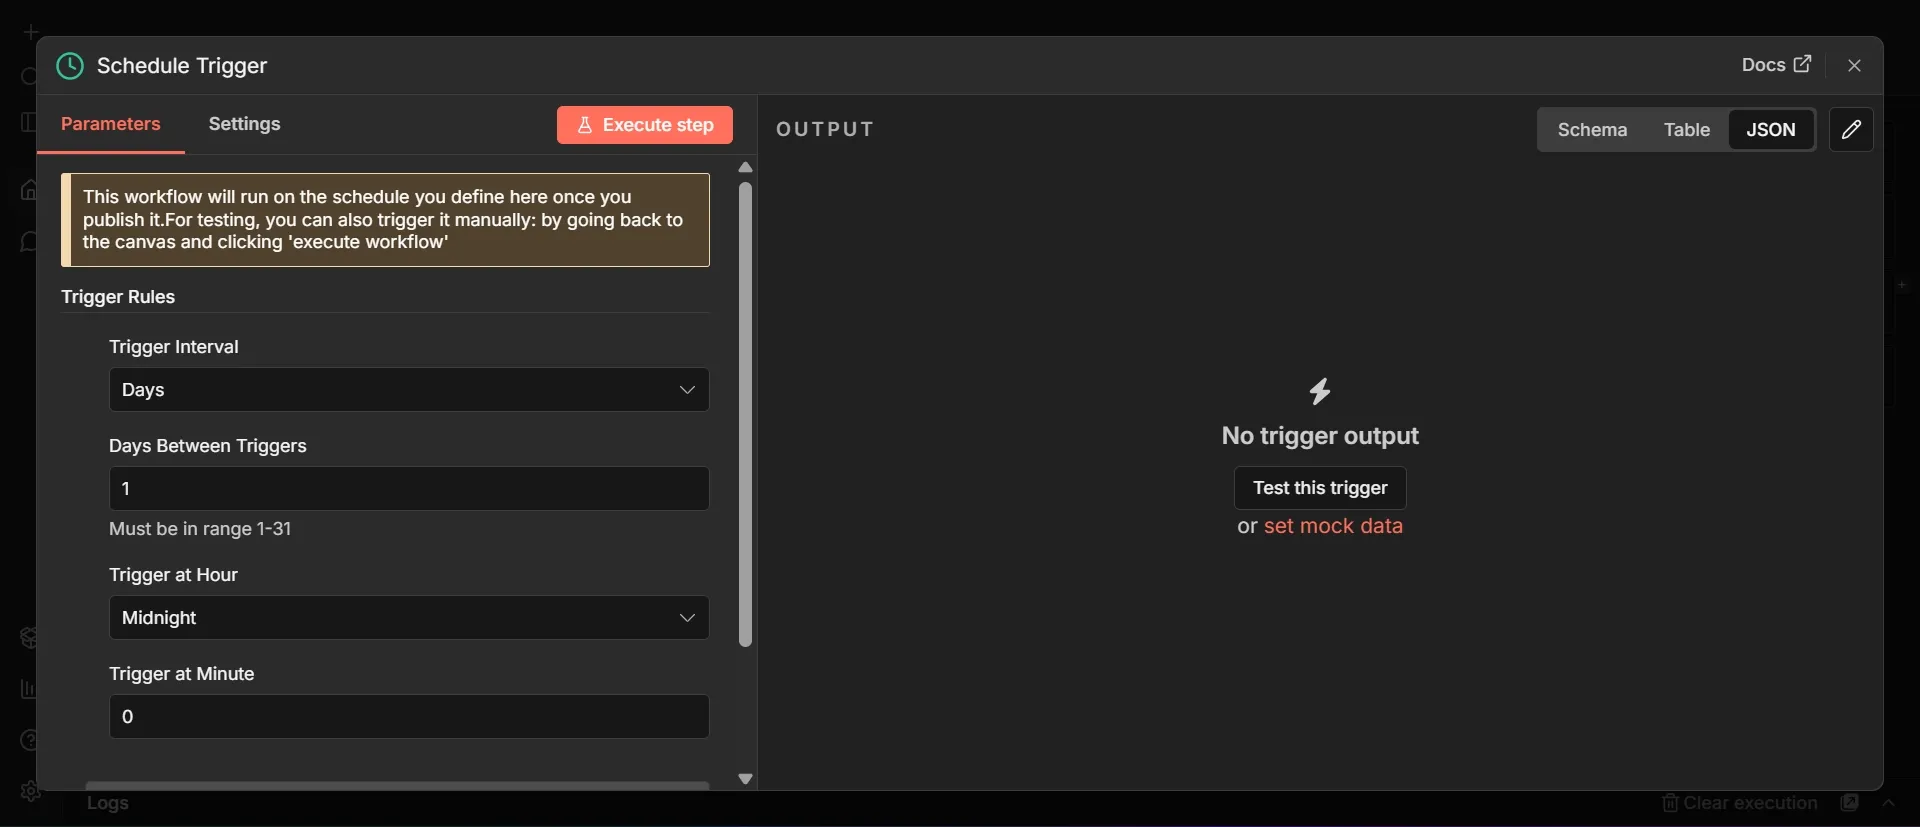Click the pencil icon to edit output
1920x827 pixels.
pyautogui.click(x=1851, y=130)
